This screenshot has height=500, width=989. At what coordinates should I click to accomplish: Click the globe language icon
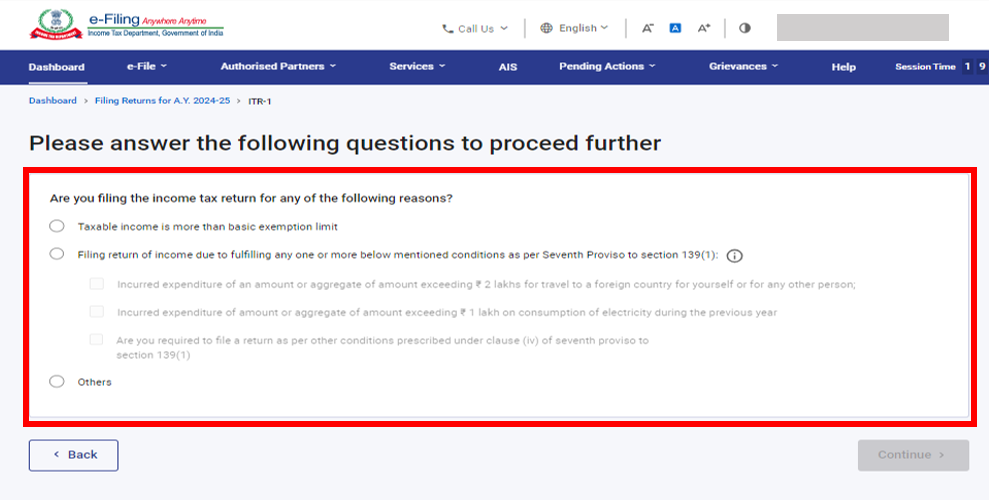[x=546, y=28]
